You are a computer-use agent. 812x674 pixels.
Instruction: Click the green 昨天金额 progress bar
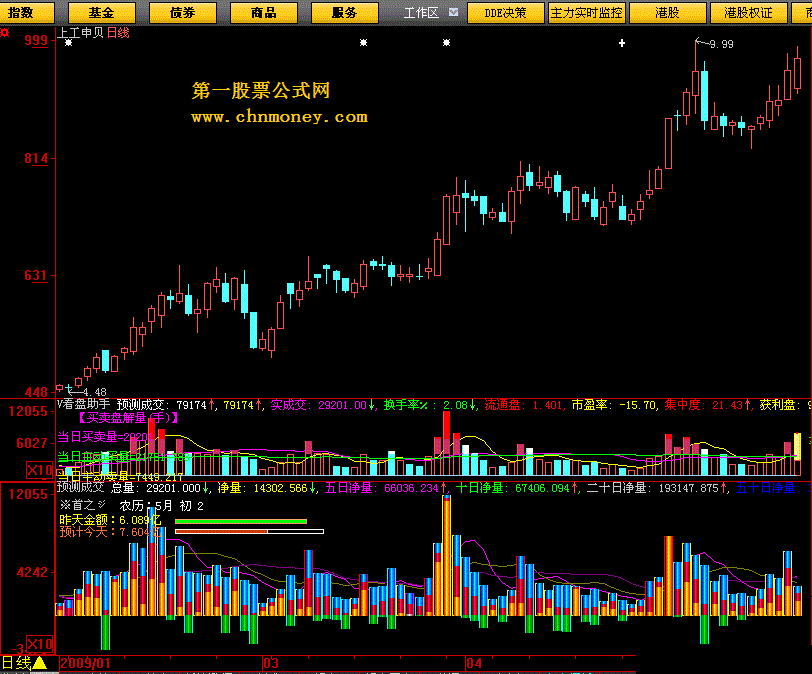(241, 521)
